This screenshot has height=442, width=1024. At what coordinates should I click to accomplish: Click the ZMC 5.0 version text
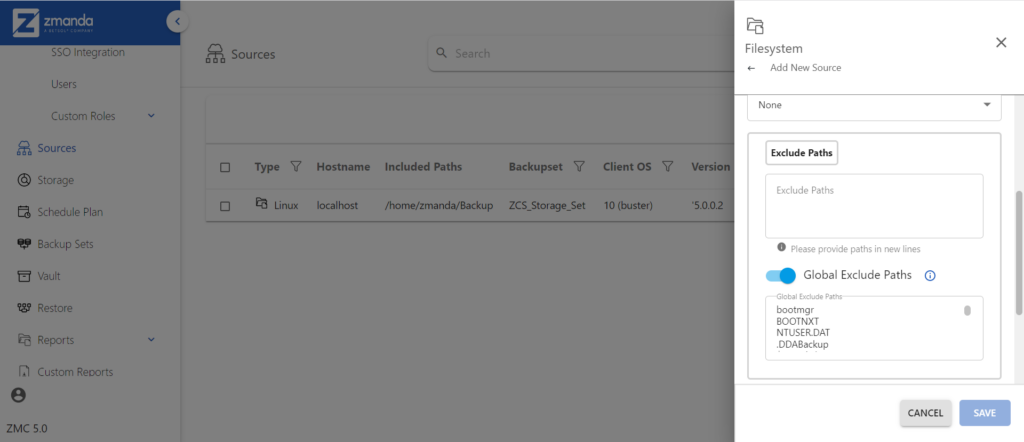[27, 429]
